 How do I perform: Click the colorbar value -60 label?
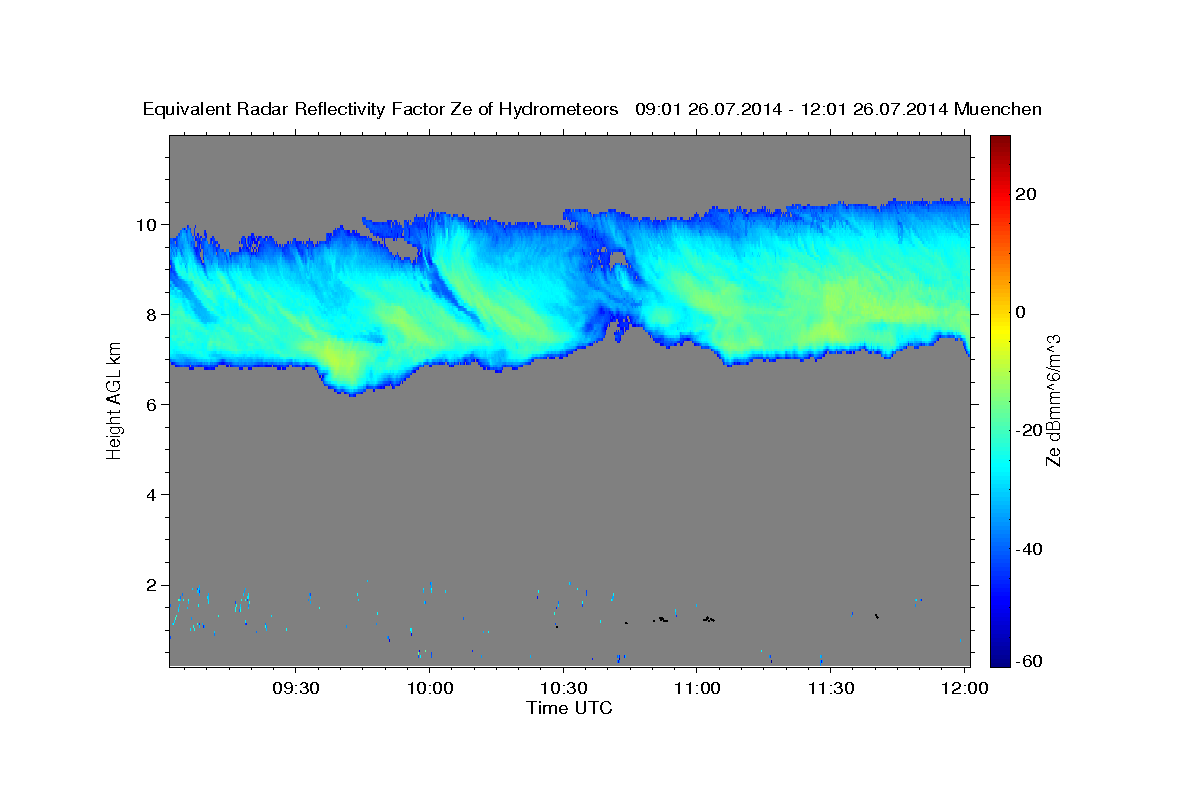pos(1028,661)
